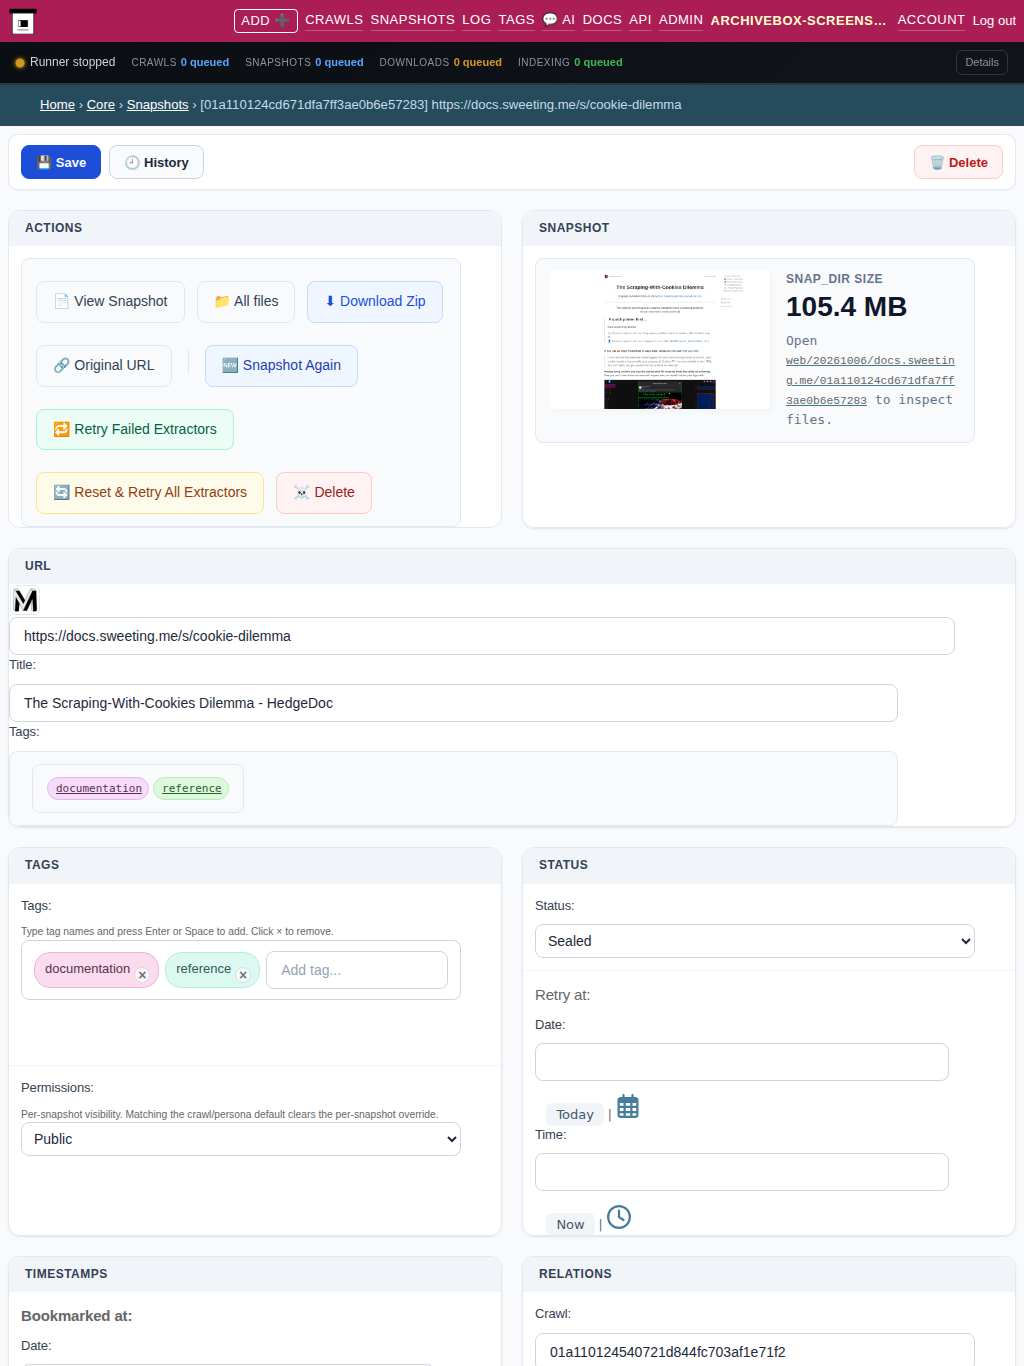Click the Today shortcut link
This screenshot has width=1024, height=1366.
[x=575, y=1114]
